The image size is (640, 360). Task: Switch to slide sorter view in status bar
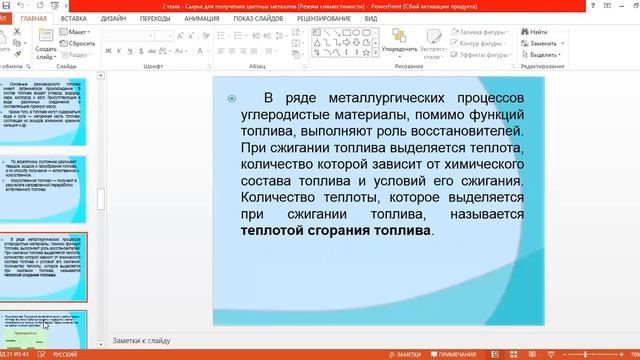tap(513, 354)
